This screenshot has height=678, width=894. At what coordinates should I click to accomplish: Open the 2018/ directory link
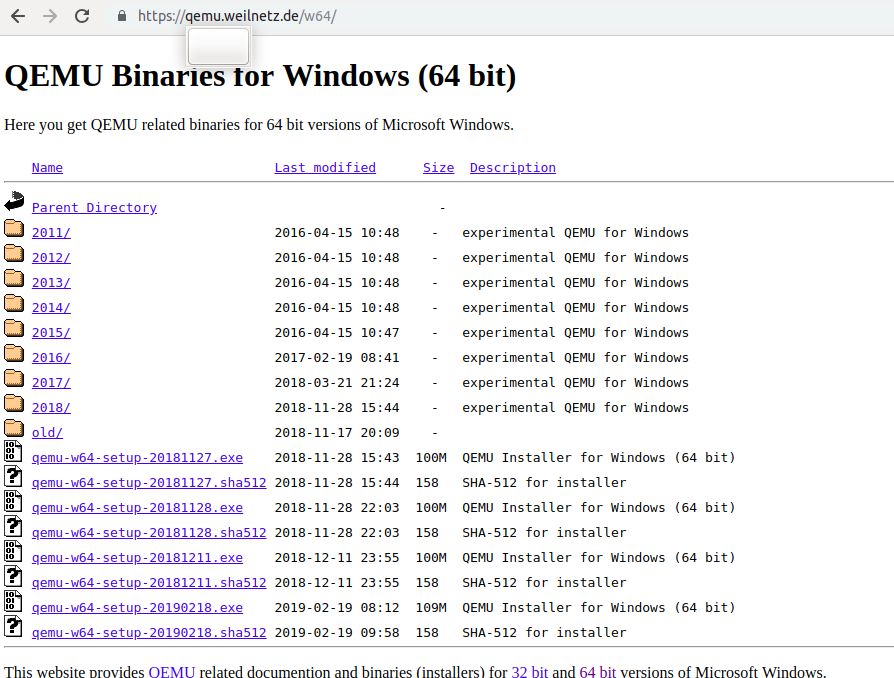point(51,408)
